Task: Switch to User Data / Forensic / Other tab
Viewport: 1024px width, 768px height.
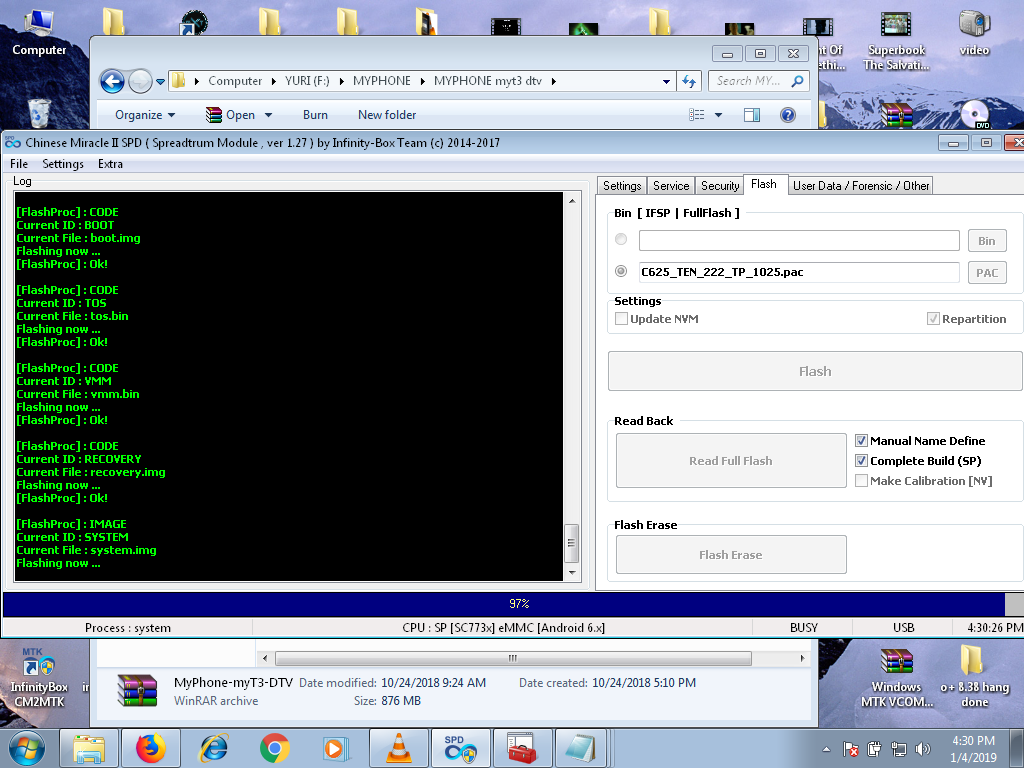Action: pyautogui.click(x=861, y=186)
